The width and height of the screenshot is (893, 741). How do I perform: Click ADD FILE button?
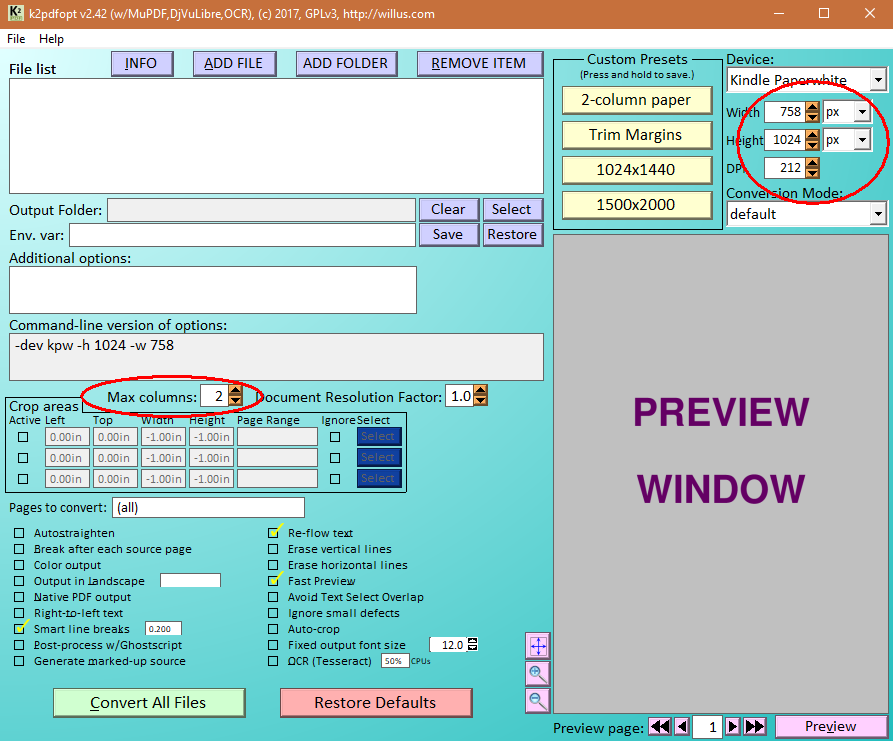click(x=234, y=63)
